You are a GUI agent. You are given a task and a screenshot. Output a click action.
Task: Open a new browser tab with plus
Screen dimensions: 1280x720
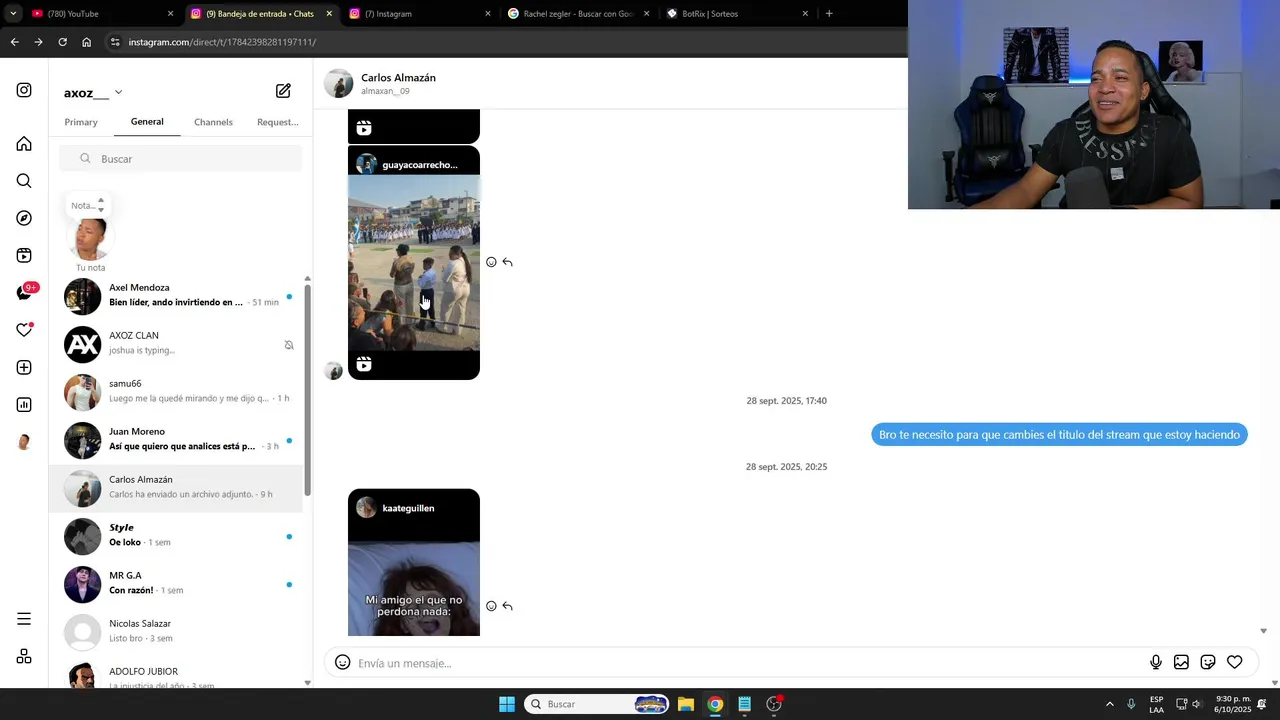829,14
